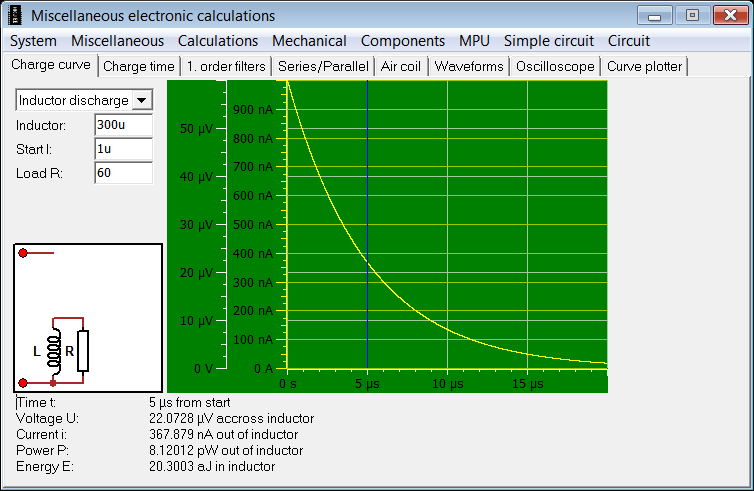
Task: Click the Inductor value input field
Action: [x=123, y=125]
